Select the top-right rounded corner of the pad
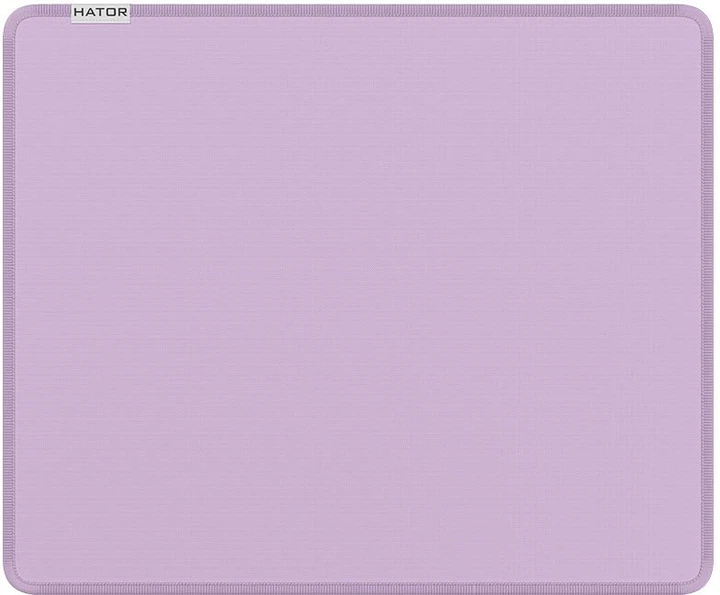The image size is (720, 595). click(706, 16)
